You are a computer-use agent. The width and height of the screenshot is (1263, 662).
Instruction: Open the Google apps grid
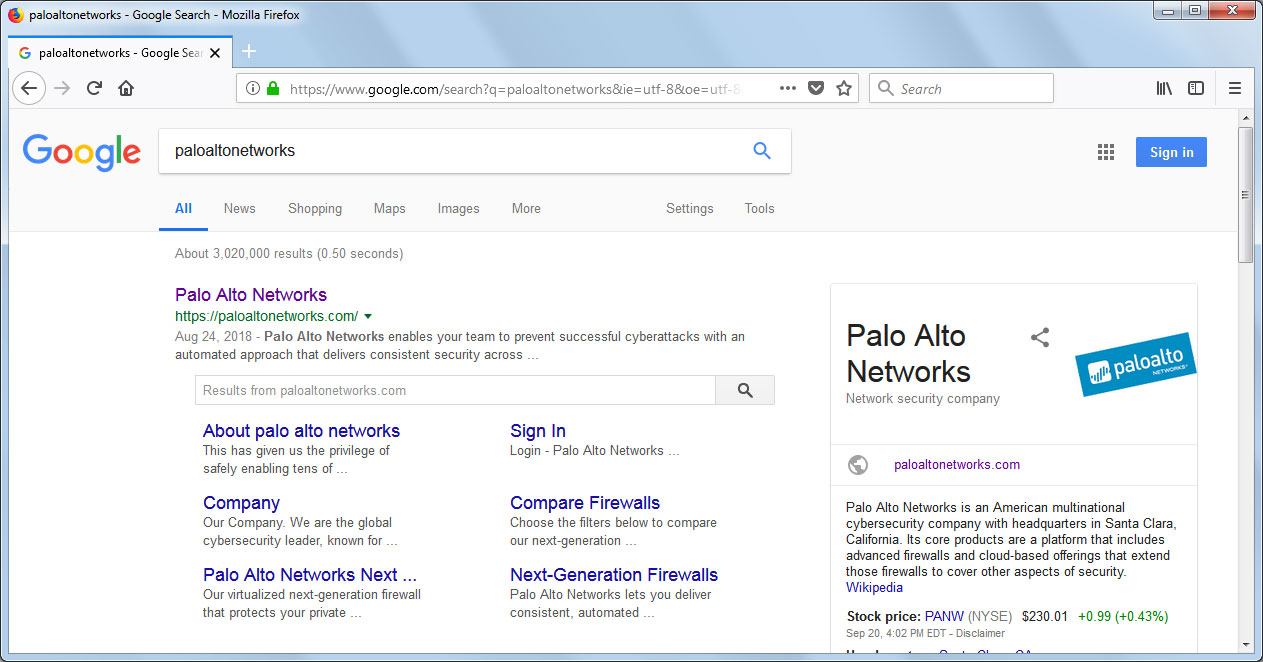click(1105, 152)
